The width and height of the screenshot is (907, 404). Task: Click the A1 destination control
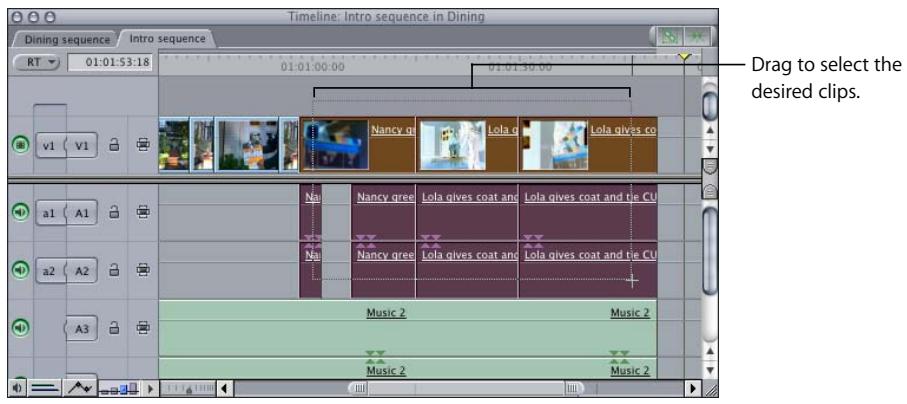82,213
